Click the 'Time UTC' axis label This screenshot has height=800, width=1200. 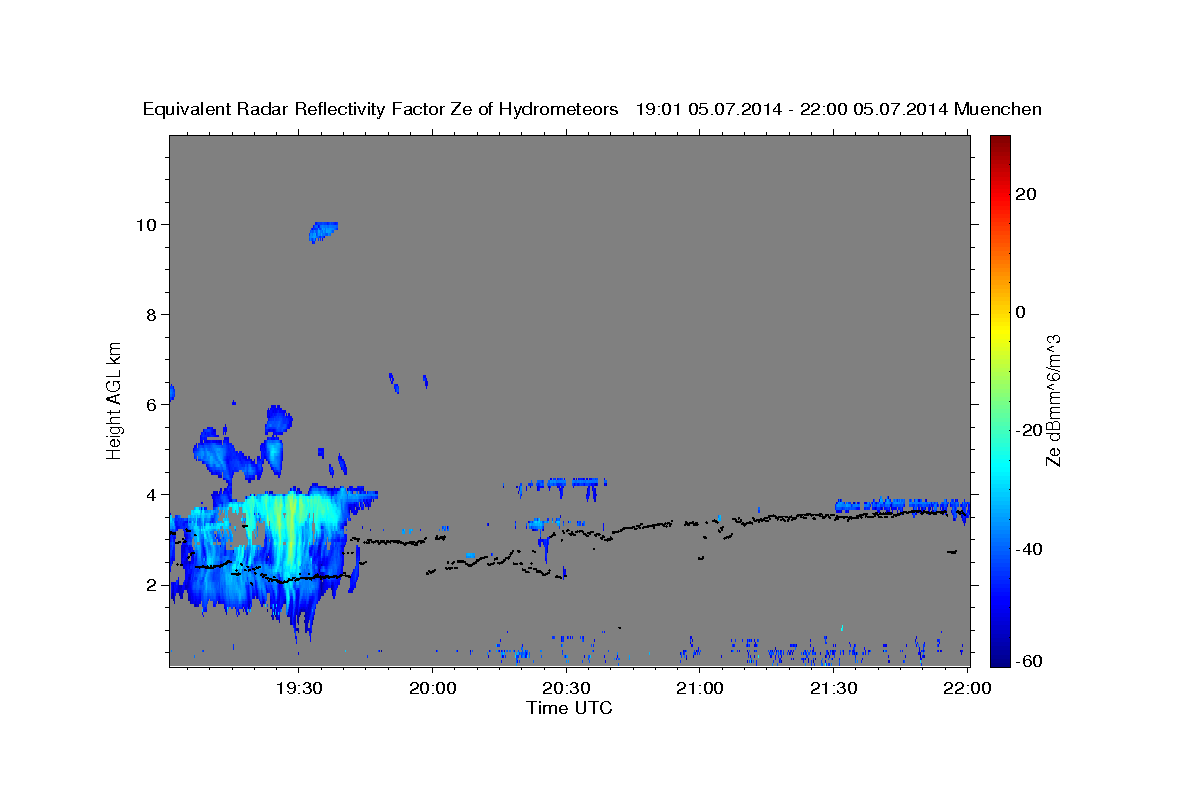pos(569,708)
